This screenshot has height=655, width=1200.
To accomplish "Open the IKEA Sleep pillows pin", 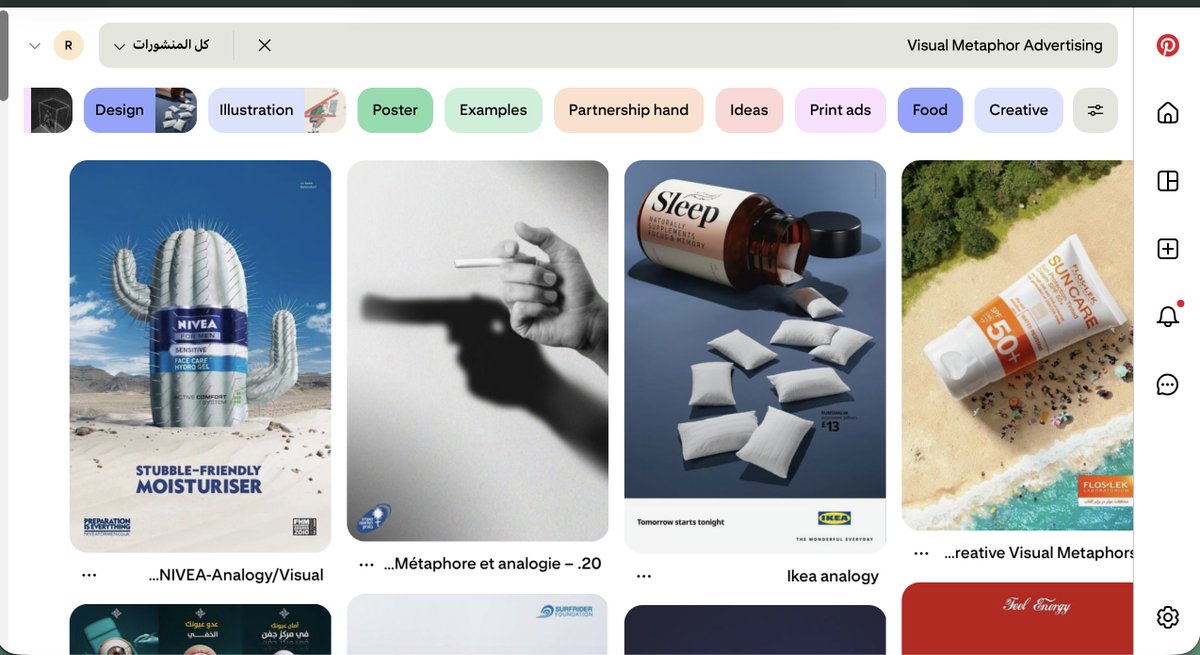I will tap(755, 357).
